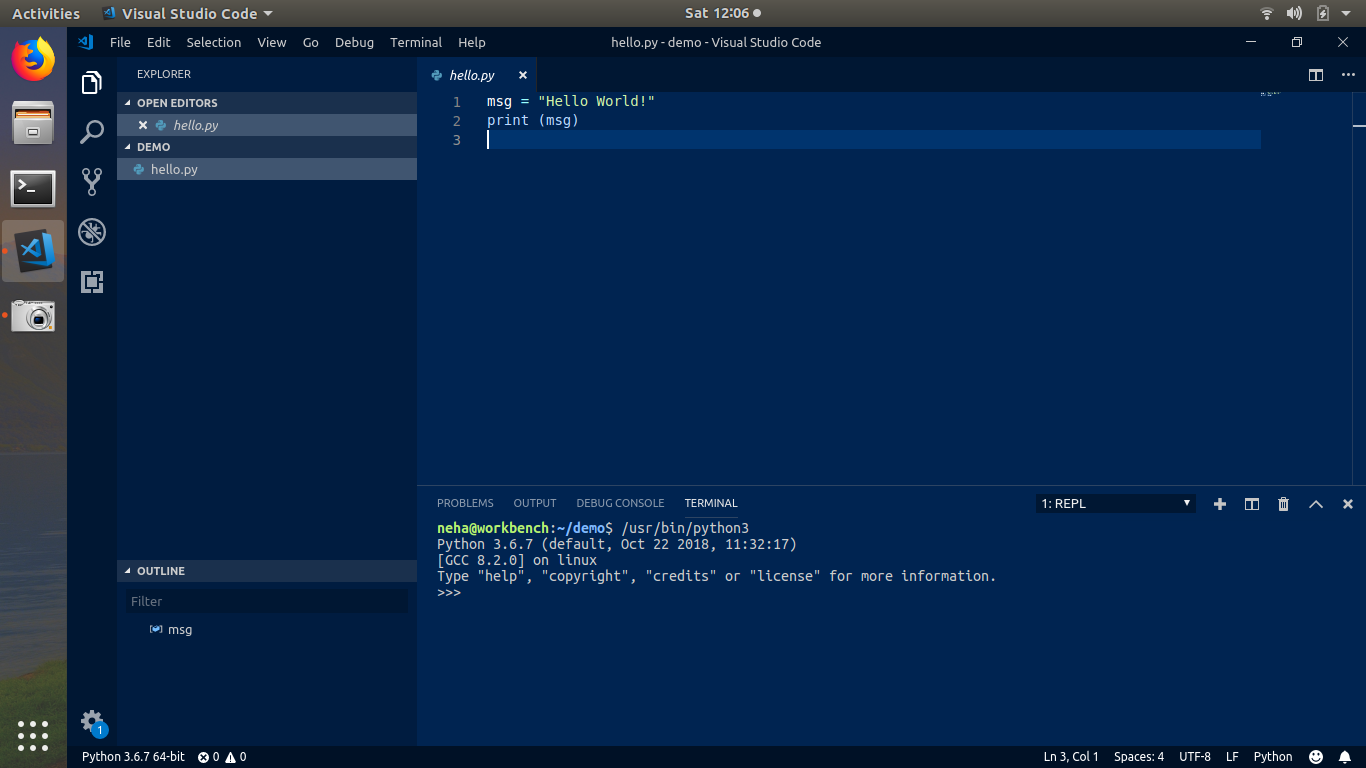Click the split editor icon
The height and width of the screenshot is (768, 1366).
(1316, 75)
